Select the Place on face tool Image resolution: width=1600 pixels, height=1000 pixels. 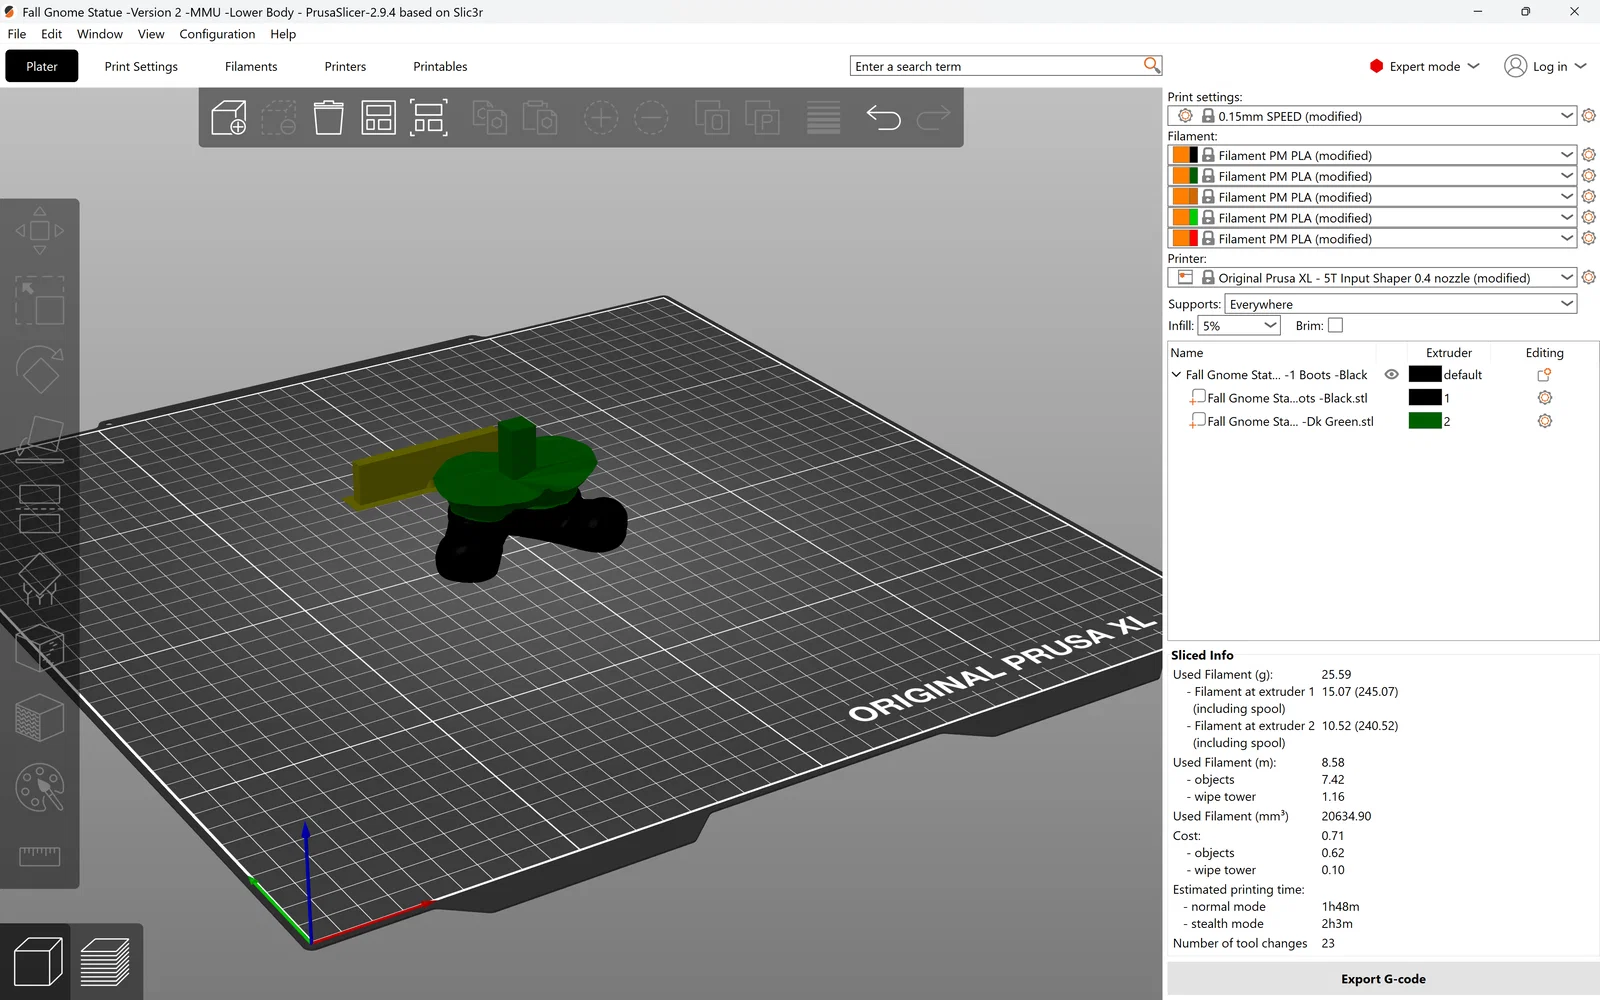tap(40, 440)
